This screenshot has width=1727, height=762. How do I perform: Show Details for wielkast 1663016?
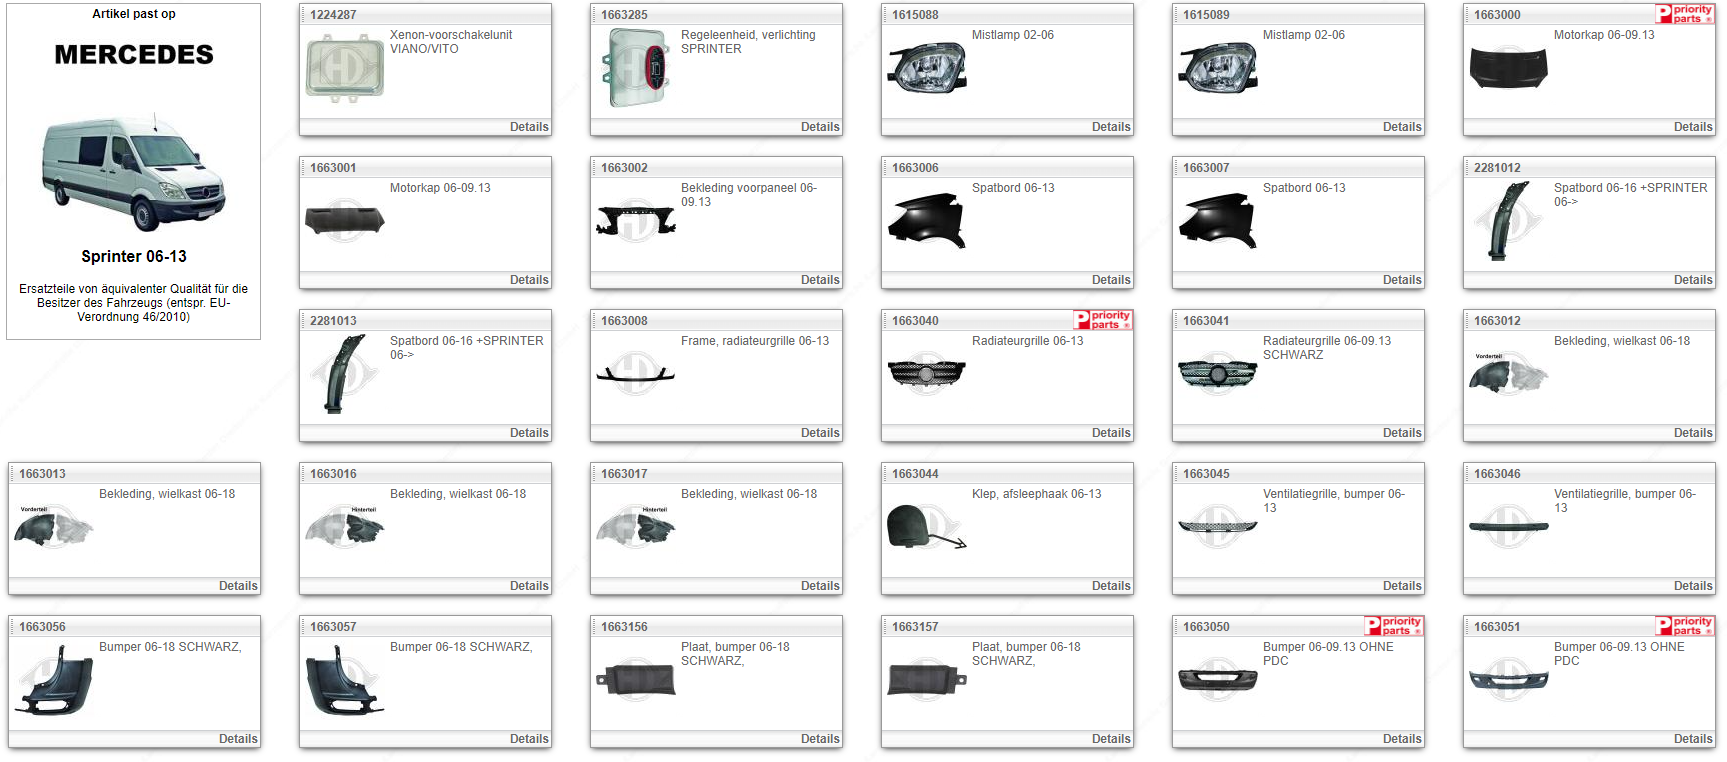[x=529, y=586]
